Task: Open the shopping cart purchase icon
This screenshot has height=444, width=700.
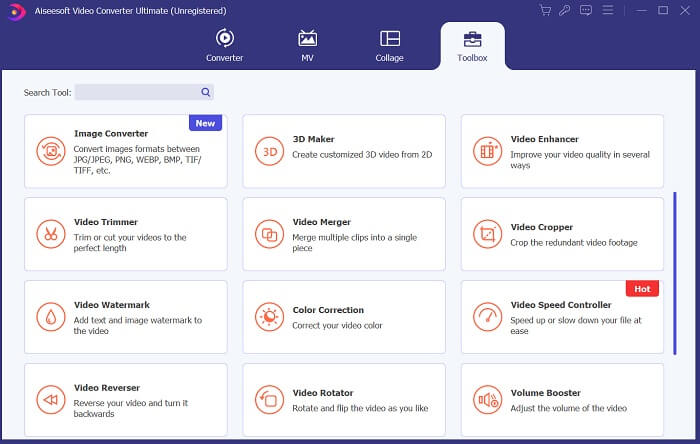Action: click(x=545, y=10)
